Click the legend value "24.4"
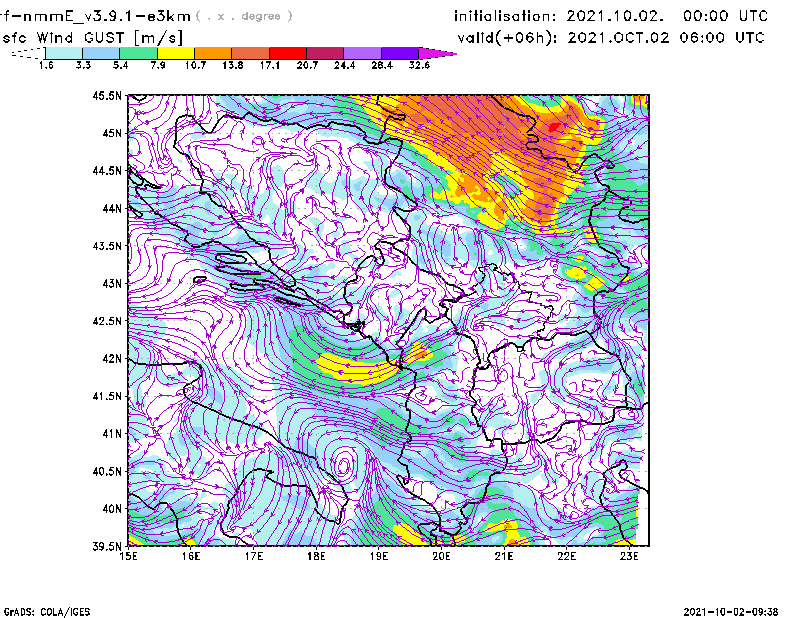This screenshot has width=800, height=618. 344,65
